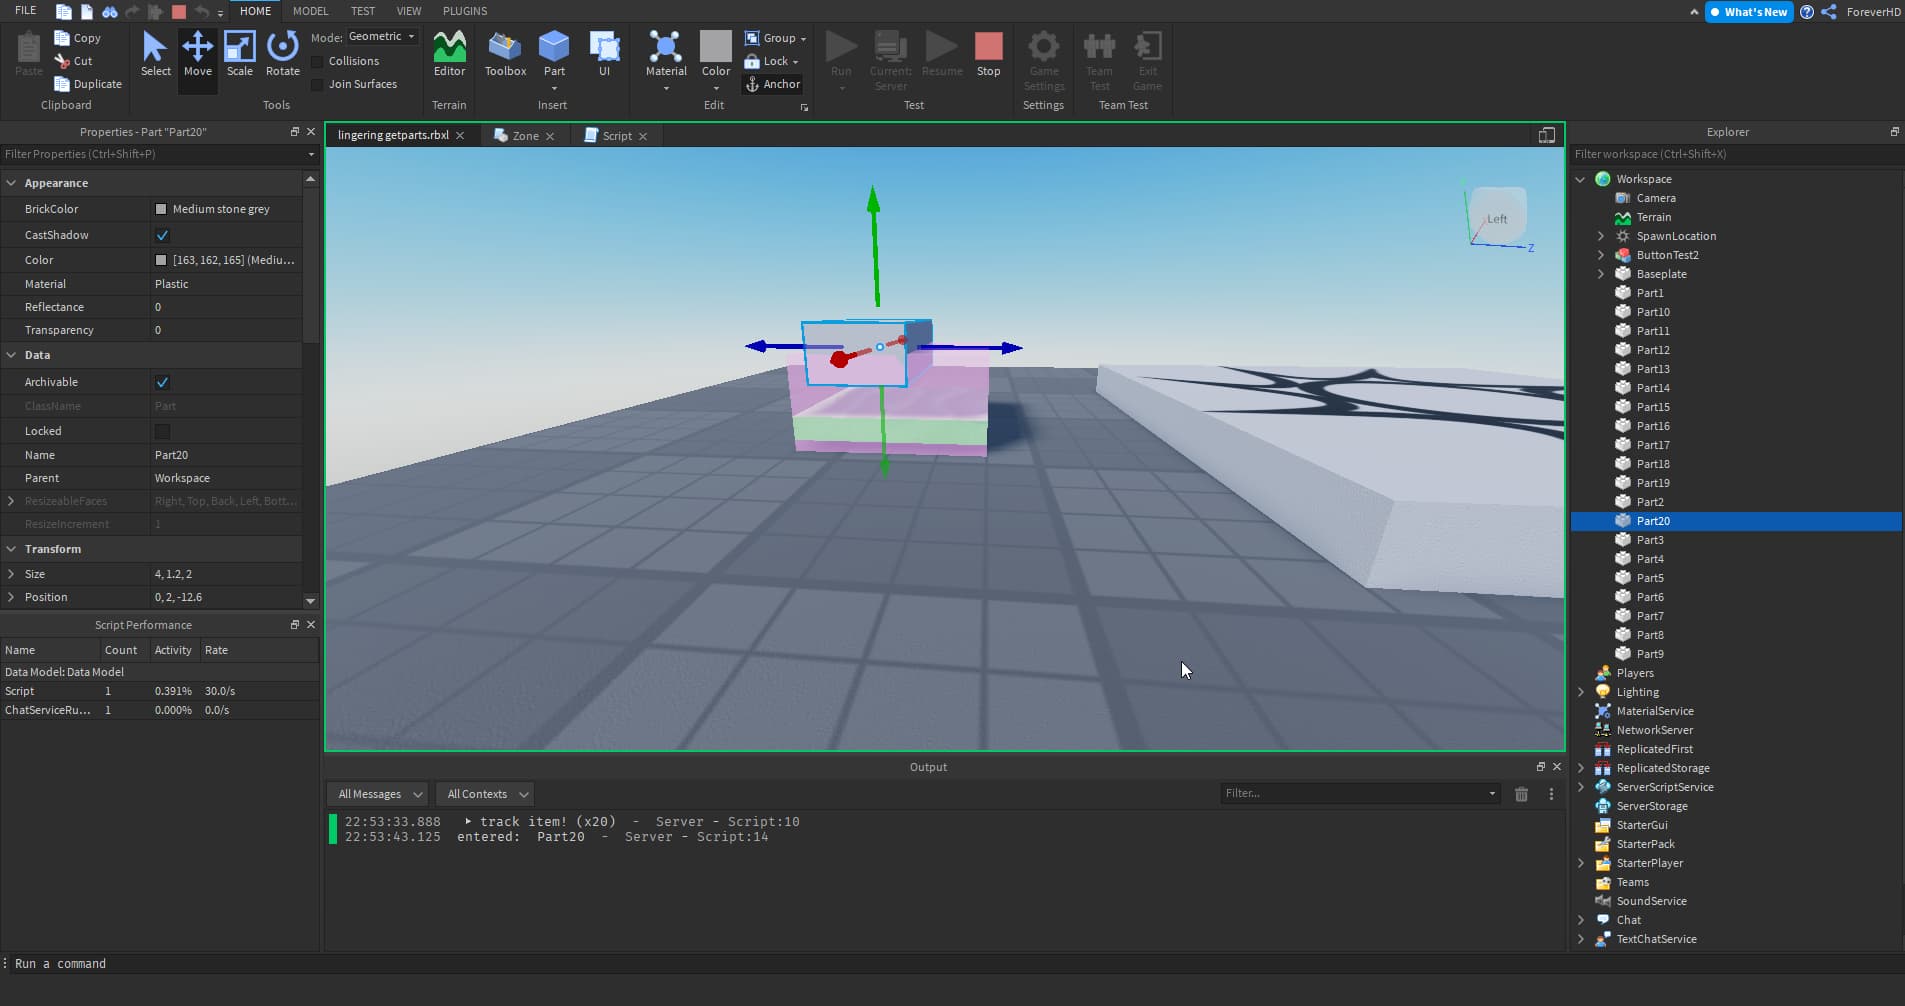The width and height of the screenshot is (1905, 1006).
Task: Clear the Output log with trash icon
Action: (1521, 794)
